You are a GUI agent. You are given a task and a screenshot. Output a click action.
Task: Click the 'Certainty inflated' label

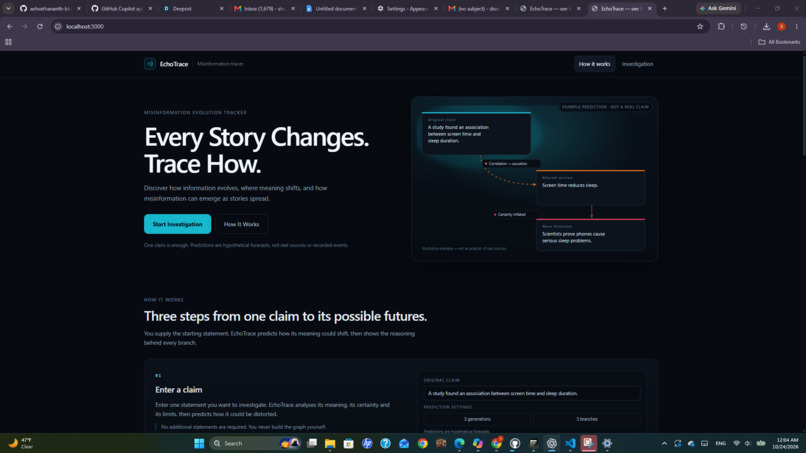[x=515, y=214]
